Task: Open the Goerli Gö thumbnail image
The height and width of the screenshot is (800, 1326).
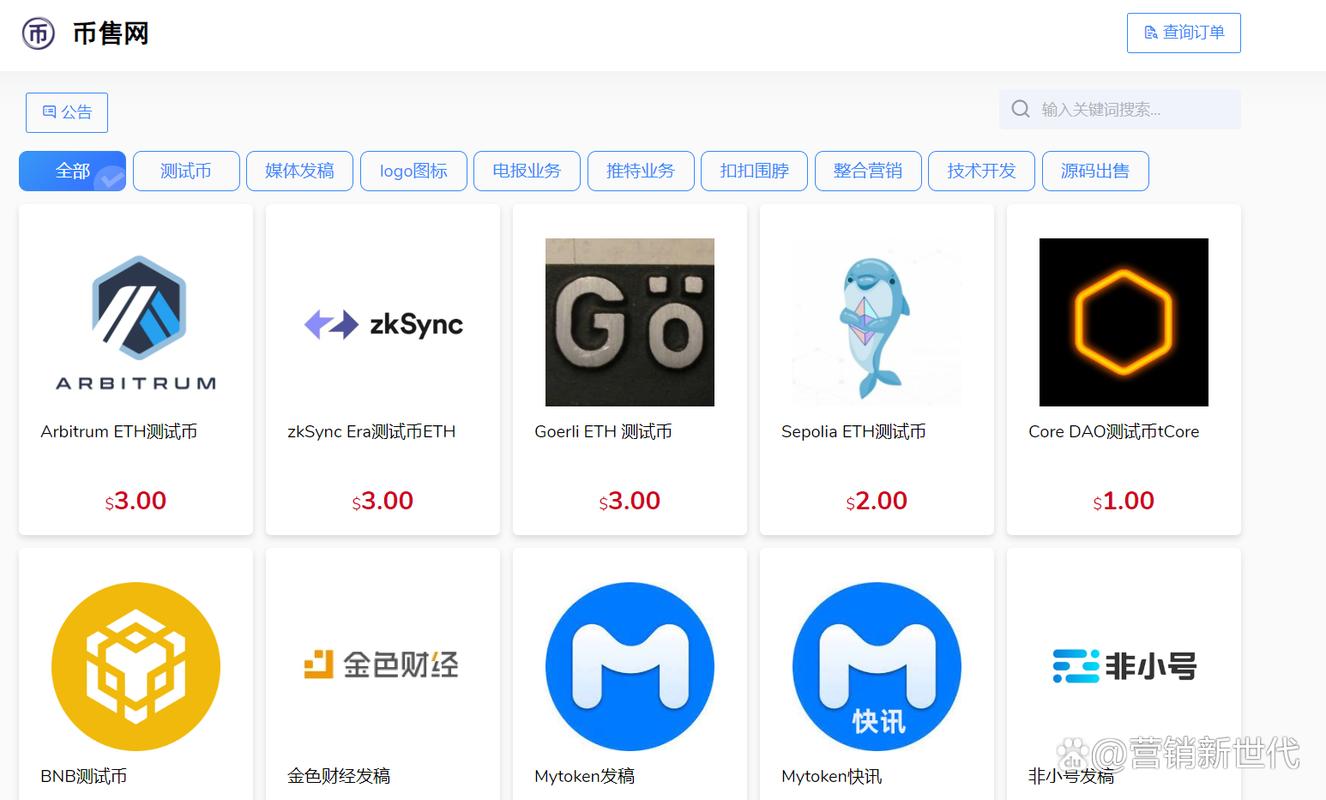Action: pyautogui.click(x=630, y=322)
